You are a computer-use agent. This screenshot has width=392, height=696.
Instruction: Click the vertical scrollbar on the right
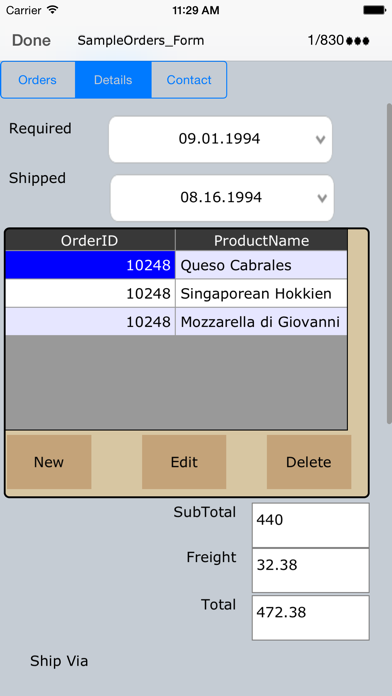pos(389,264)
